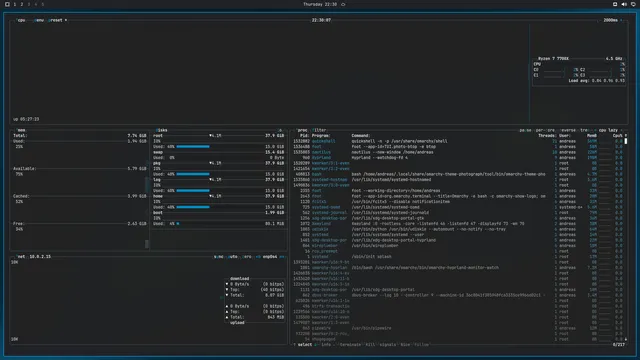
Task: Click the Pid column header
Action: pos(304,136)
